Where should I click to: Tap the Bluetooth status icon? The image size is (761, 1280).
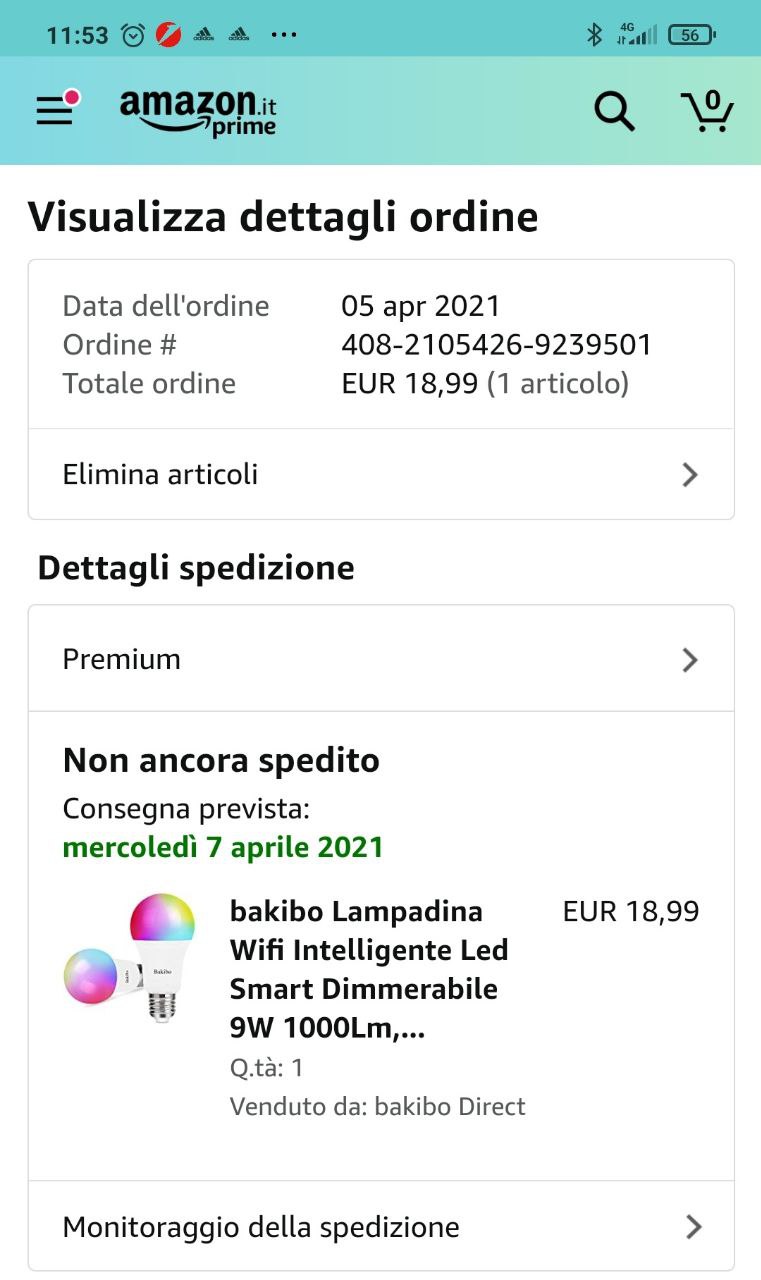(594, 35)
